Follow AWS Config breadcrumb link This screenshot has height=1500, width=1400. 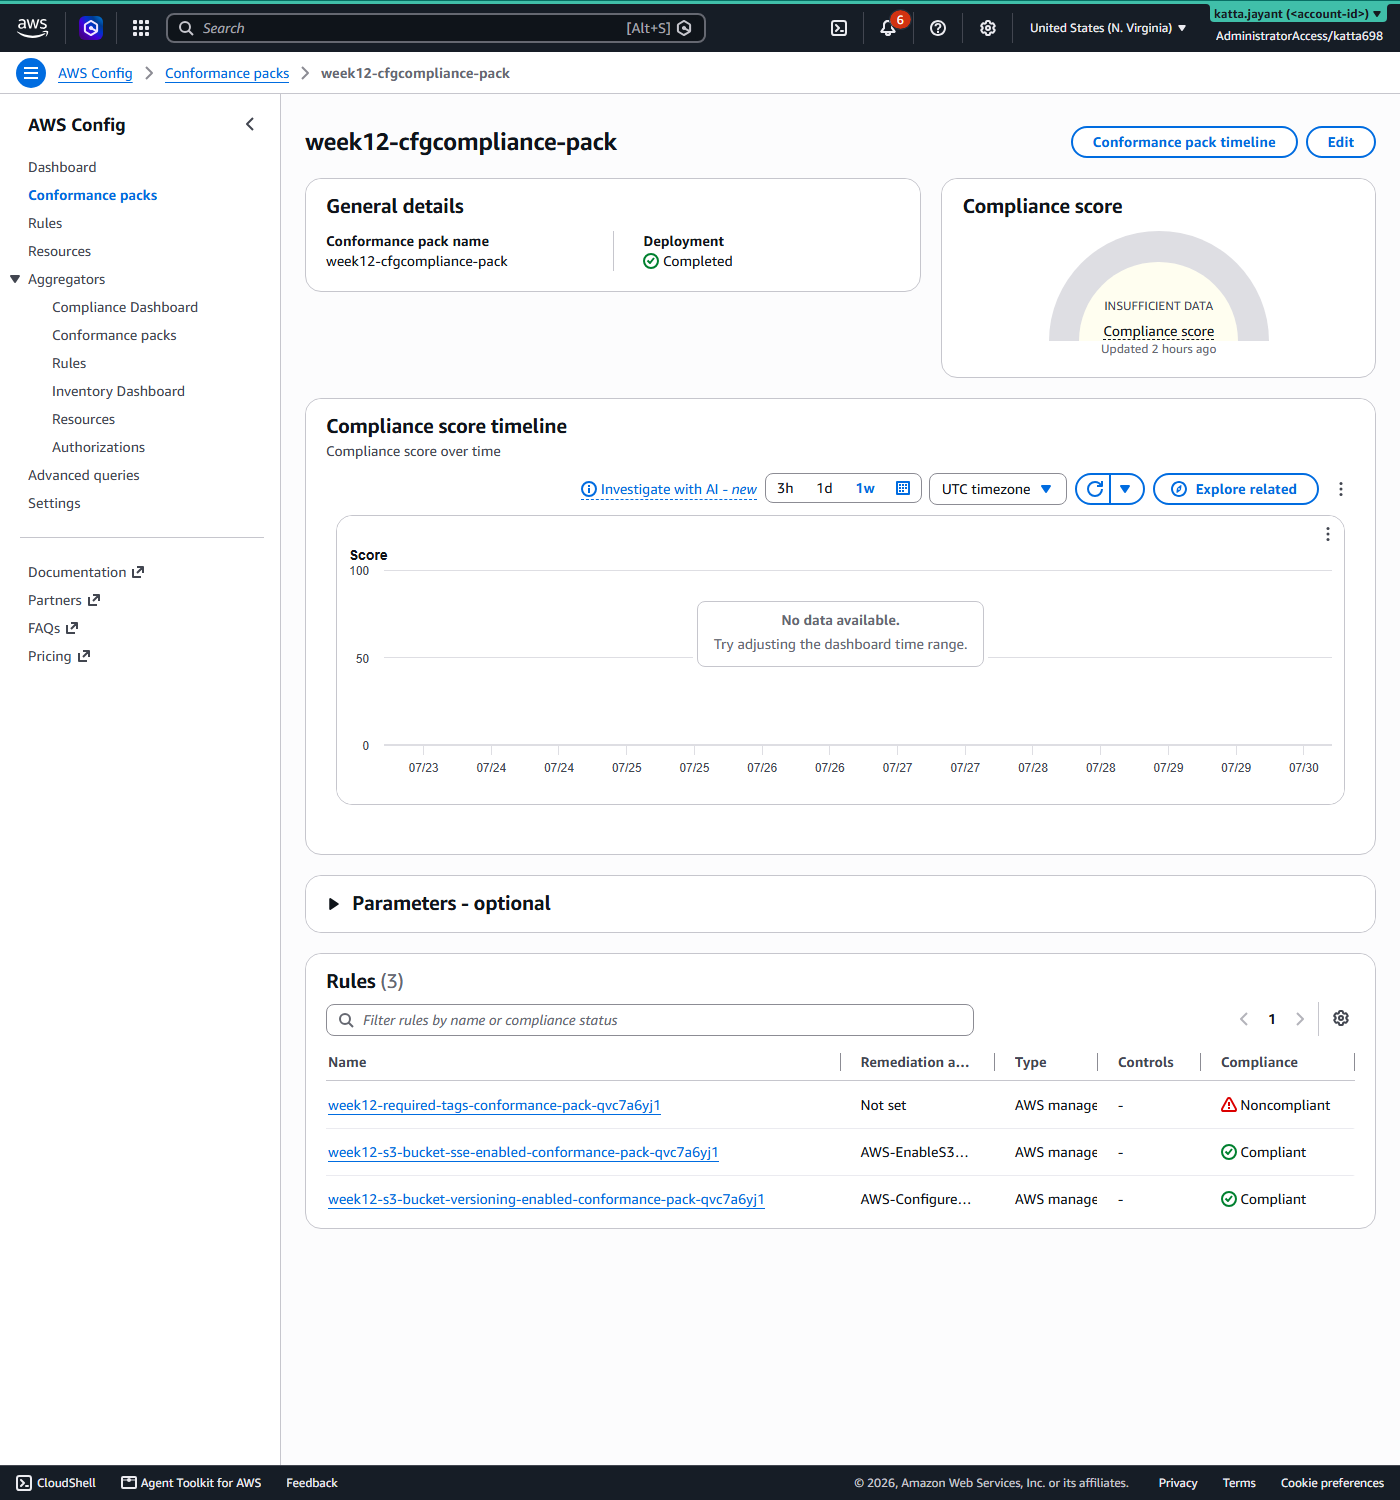95,73
